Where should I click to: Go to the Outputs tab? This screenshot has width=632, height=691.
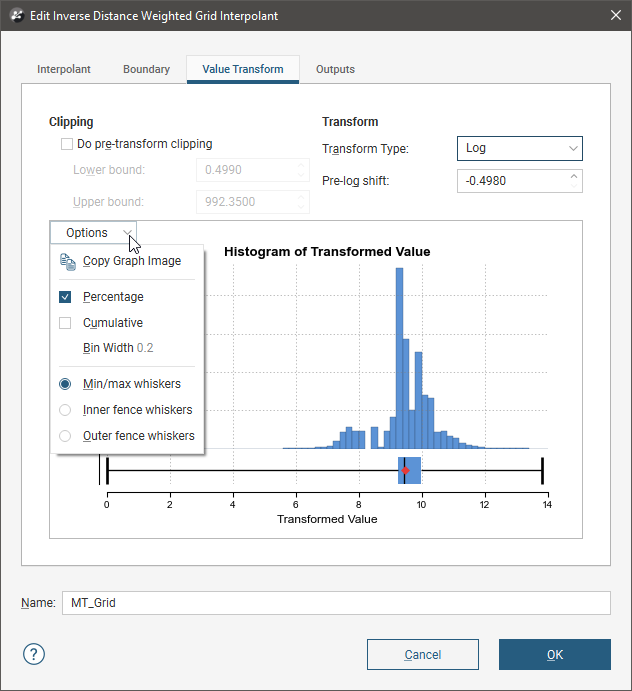coord(335,70)
